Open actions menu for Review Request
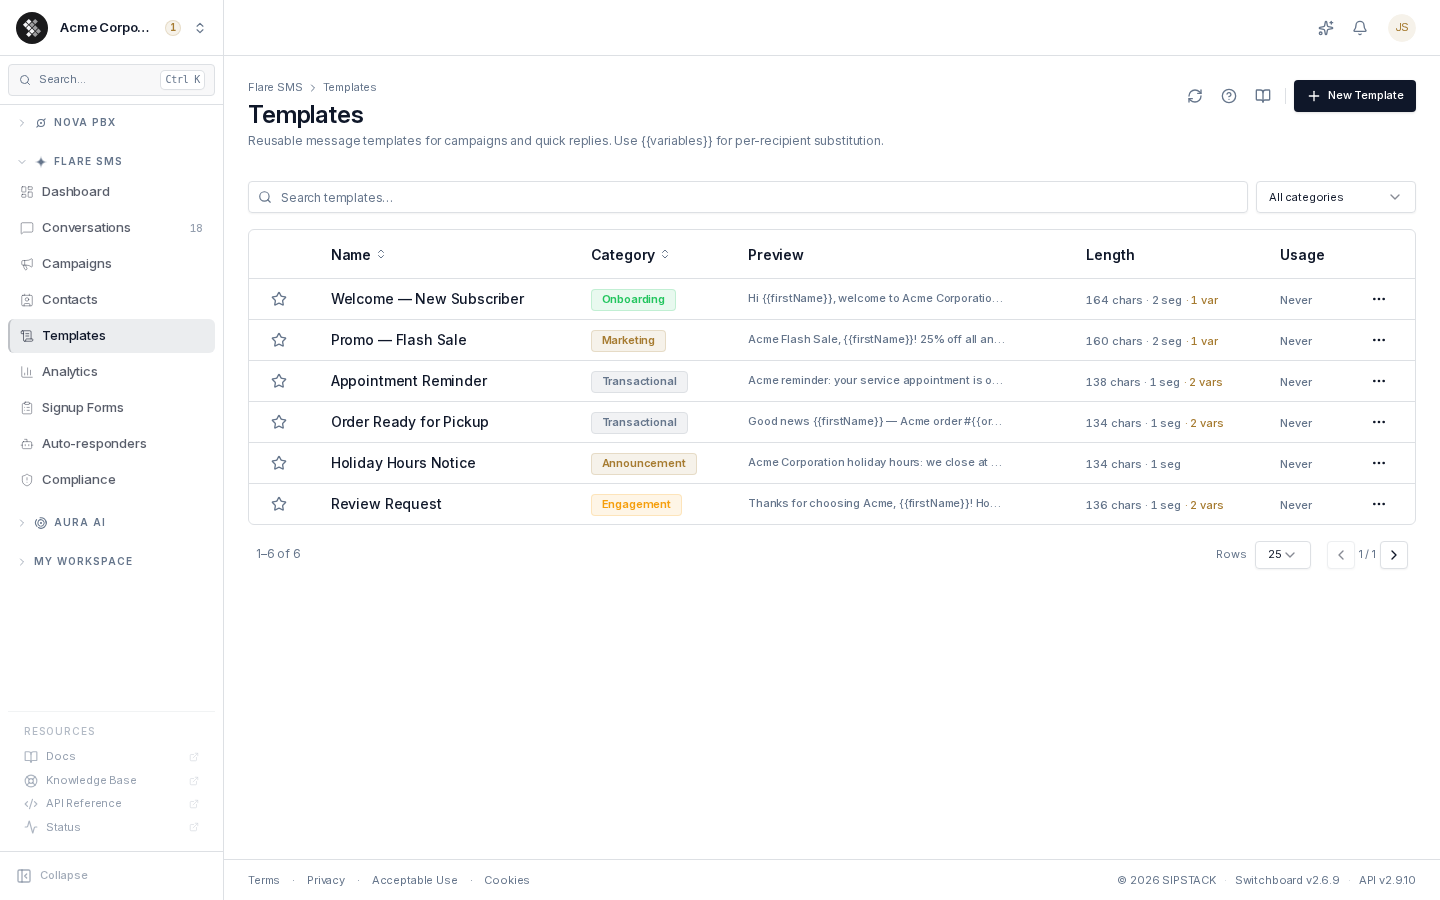1440x900 pixels. (x=1379, y=504)
